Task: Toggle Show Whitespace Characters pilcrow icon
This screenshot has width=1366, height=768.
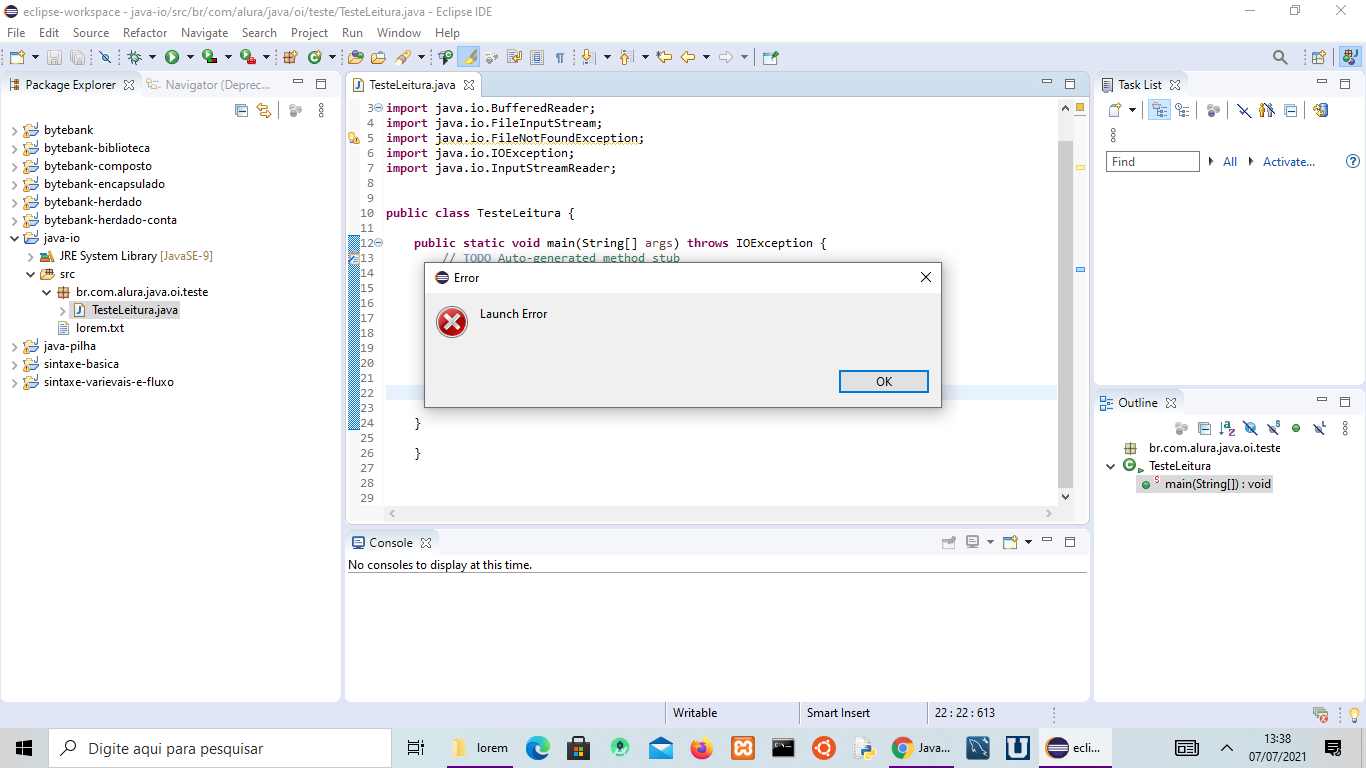Action: click(560, 58)
